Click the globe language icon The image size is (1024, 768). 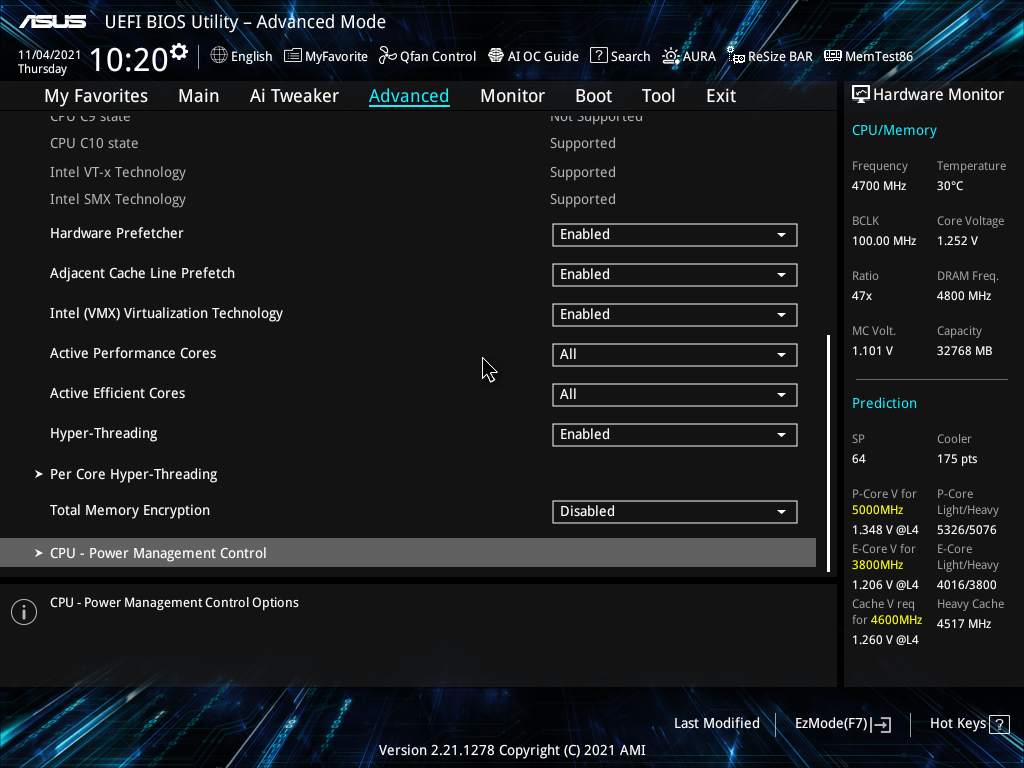[x=219, y=56]
